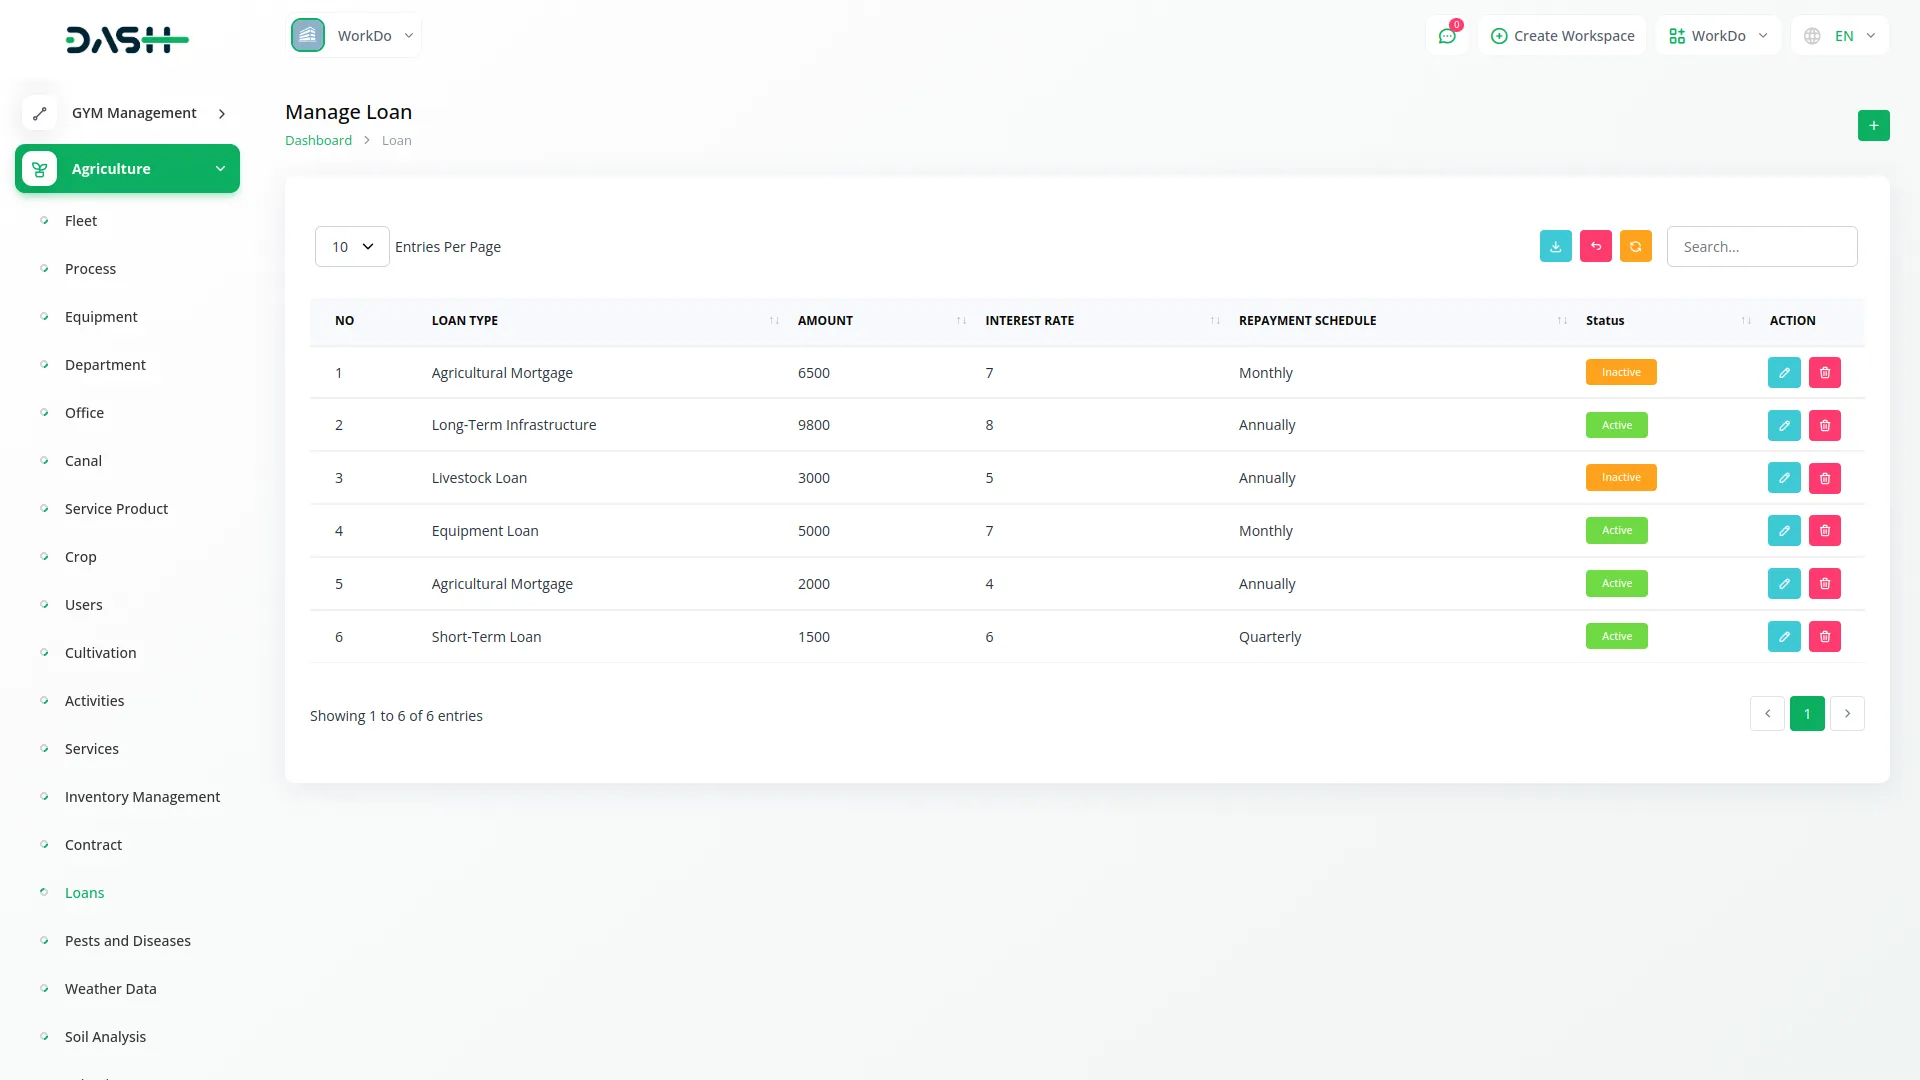Viewport: 1920px width, 1080px height.
Task: Collapse the Agriculture sidebar menu
Action: click(127, 169)
